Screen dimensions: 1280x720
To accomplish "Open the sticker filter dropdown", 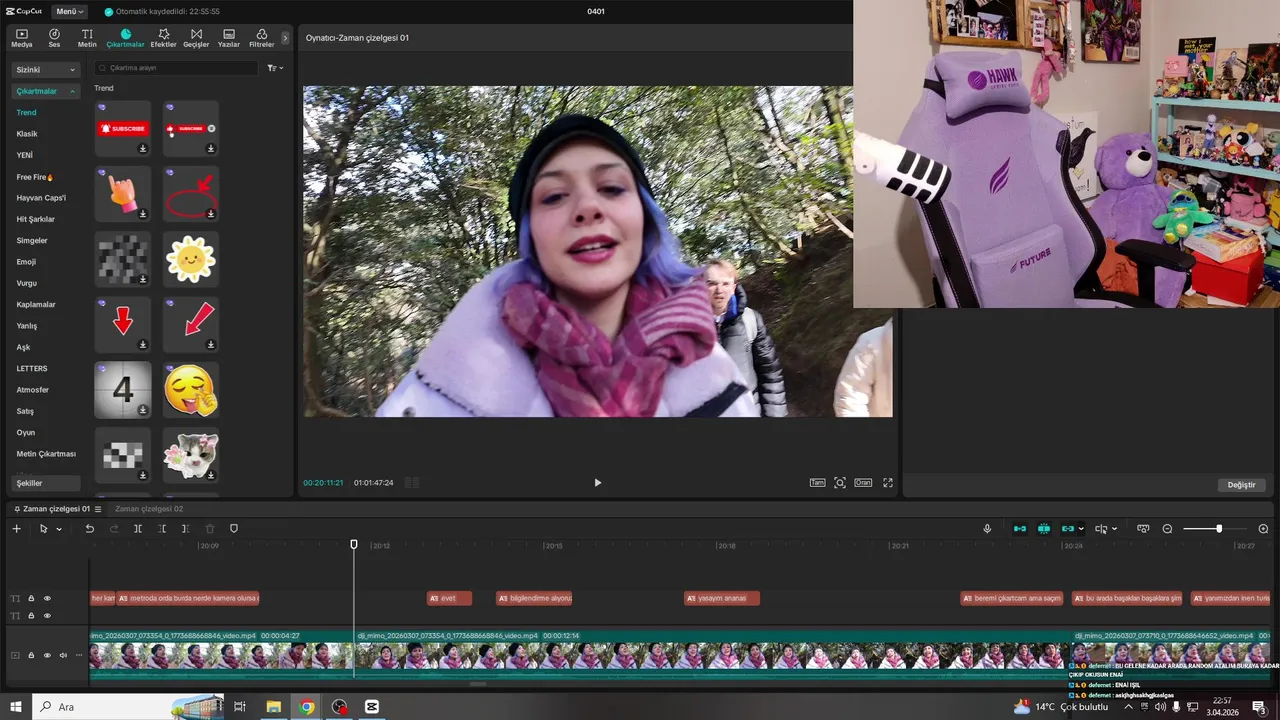I will [275, 68].
